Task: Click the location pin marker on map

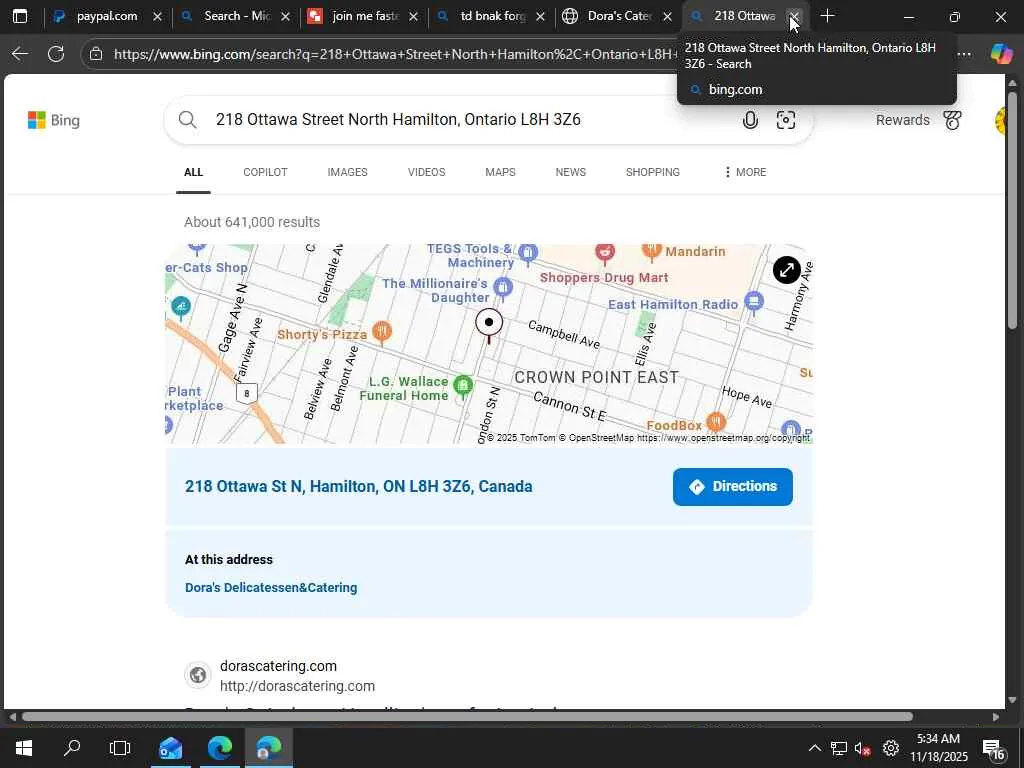Action: coord(488,325)
